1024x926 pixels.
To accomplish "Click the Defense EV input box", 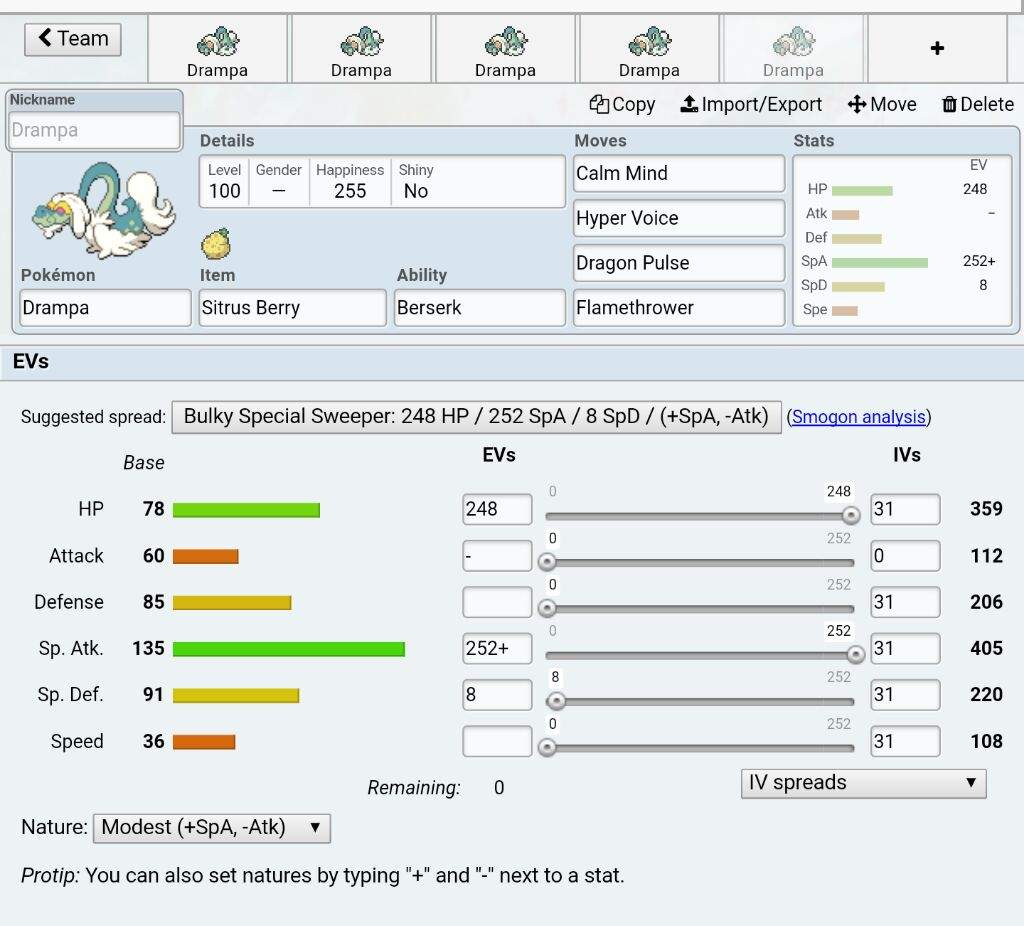I will tap(497, 602).
